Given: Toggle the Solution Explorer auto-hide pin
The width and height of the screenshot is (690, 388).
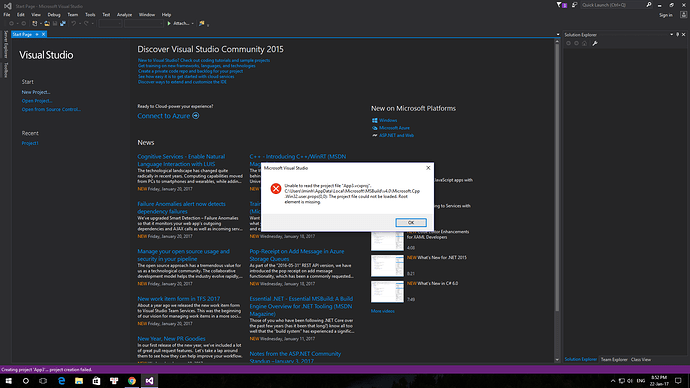Looking at the screenshot, I should tap(678, 34).
